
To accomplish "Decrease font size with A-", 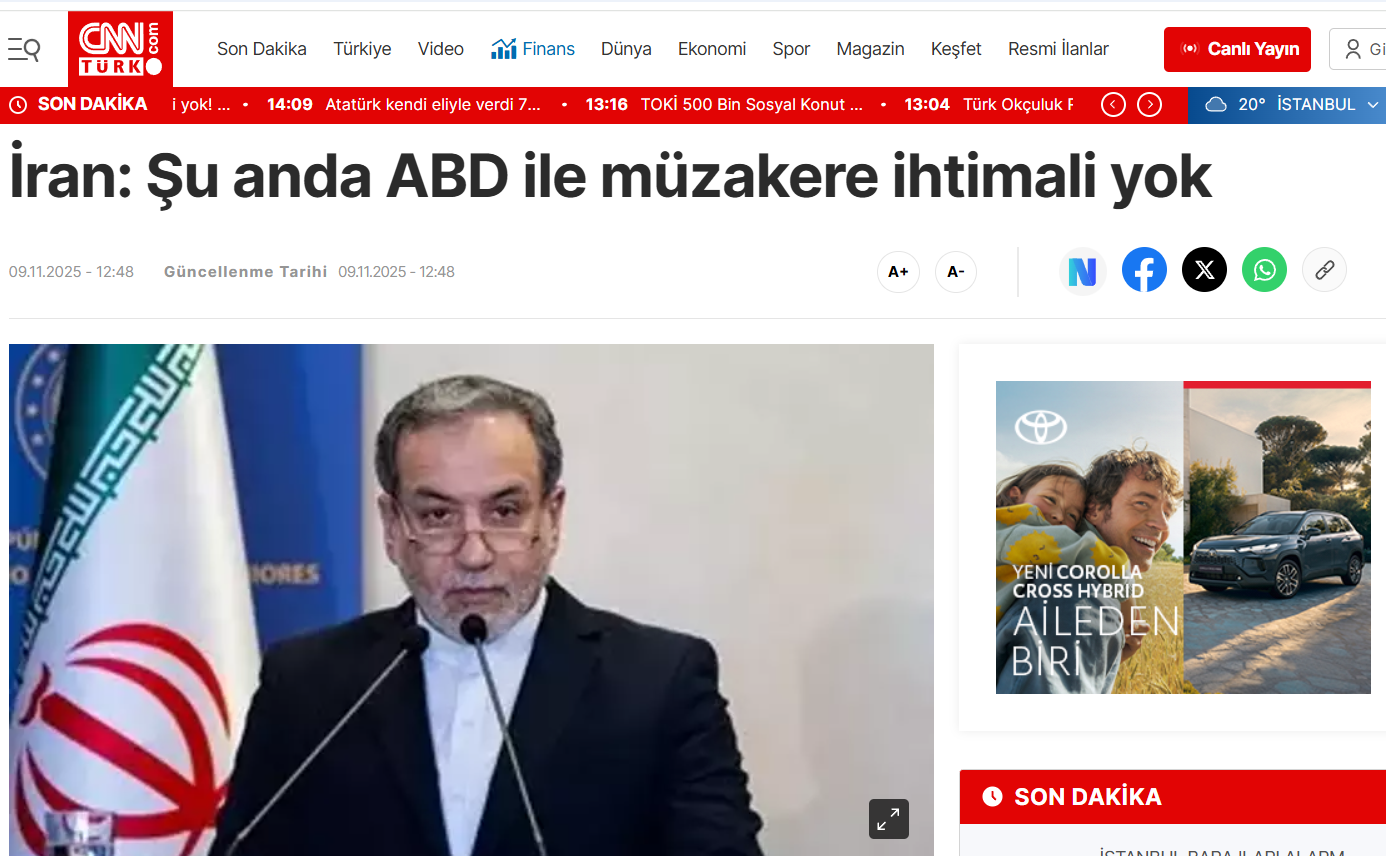I will point(956,272).
